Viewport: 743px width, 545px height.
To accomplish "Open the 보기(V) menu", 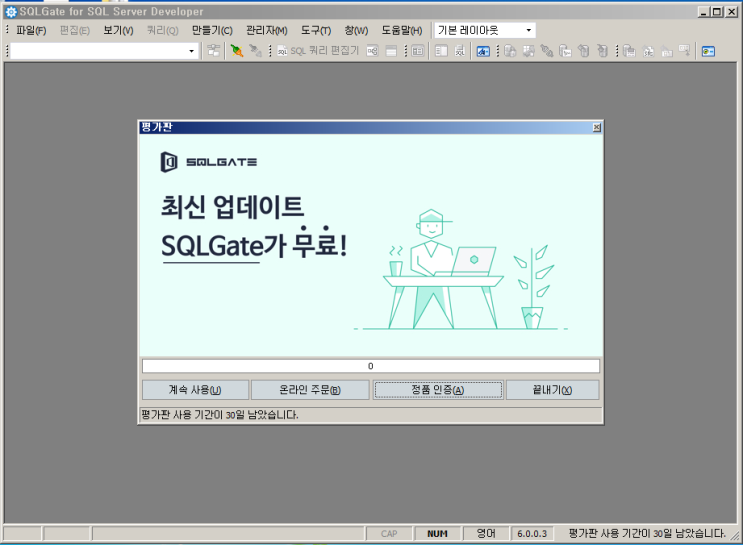I will pyautogui.click(x=118, y=31).
